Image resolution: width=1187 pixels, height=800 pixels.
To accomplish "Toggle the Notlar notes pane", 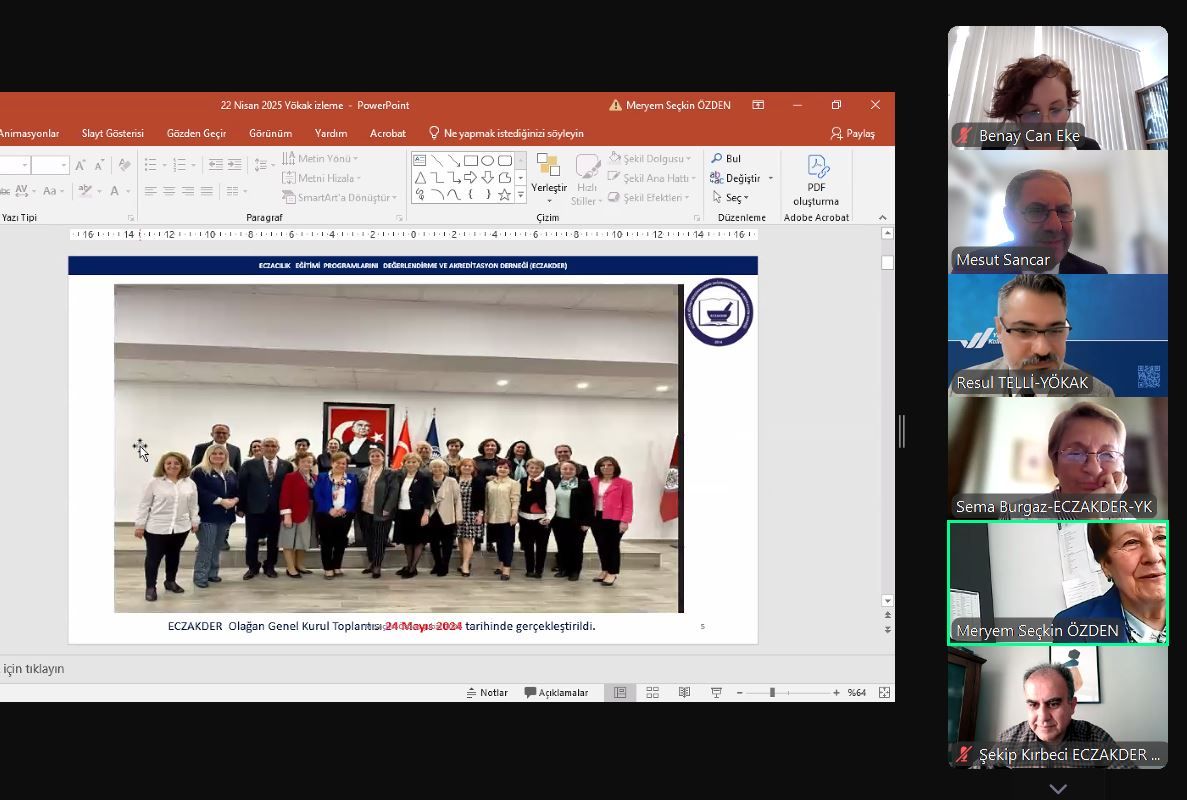I will coord(487,692).
